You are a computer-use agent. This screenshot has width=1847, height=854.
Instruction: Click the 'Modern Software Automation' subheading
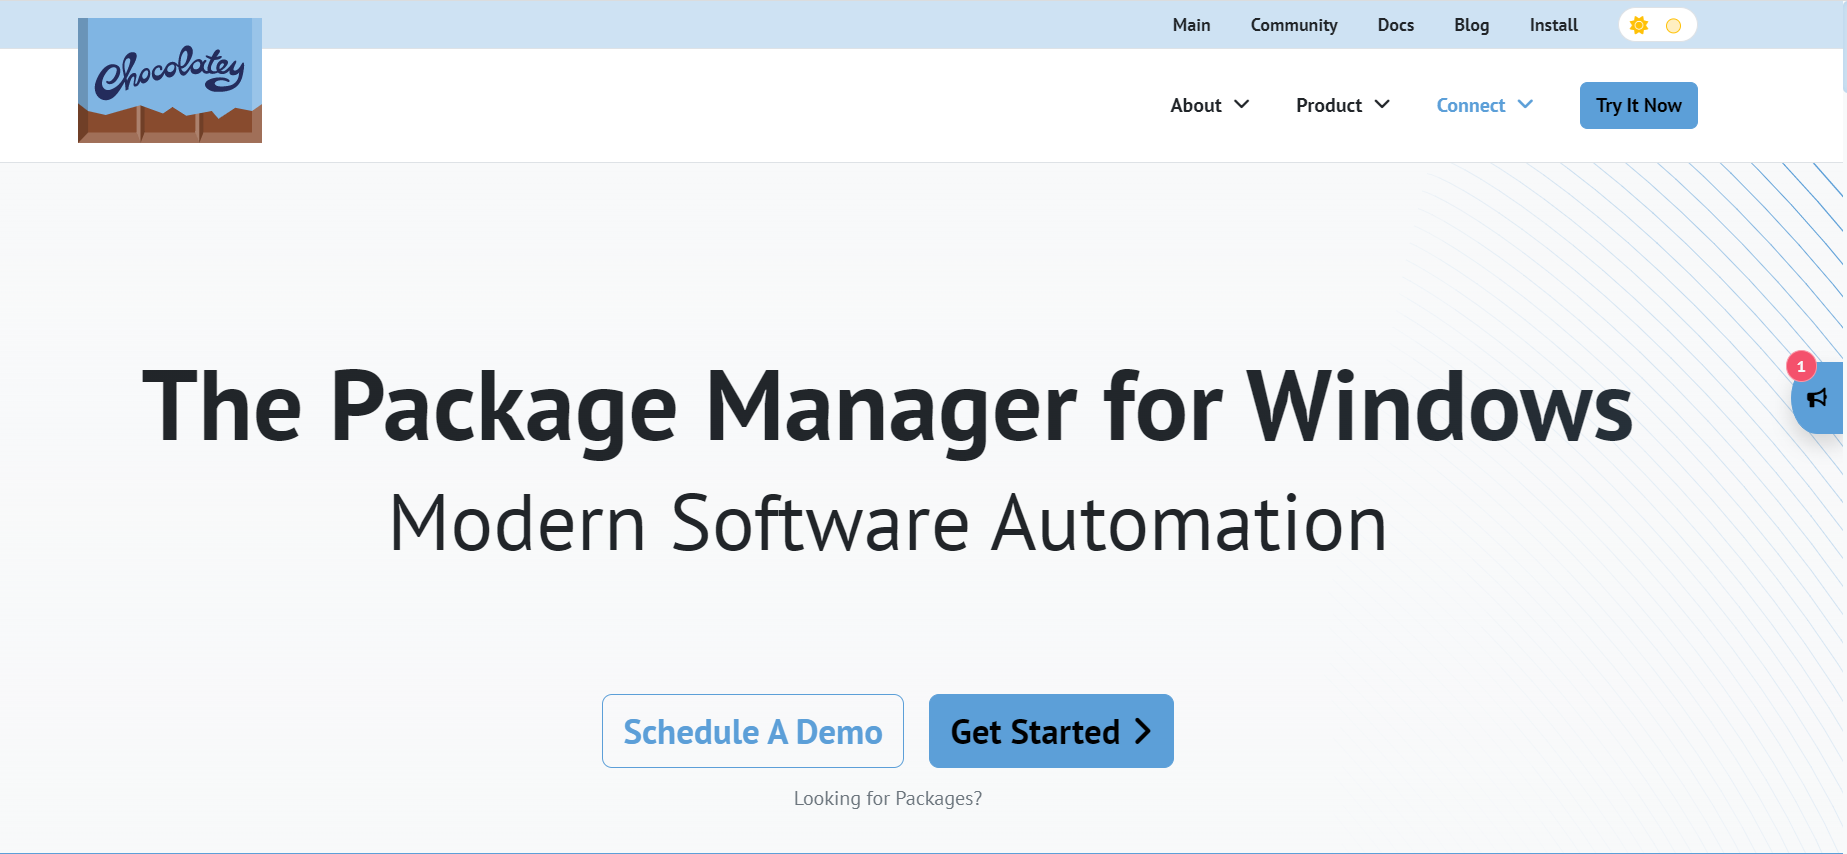888,523
